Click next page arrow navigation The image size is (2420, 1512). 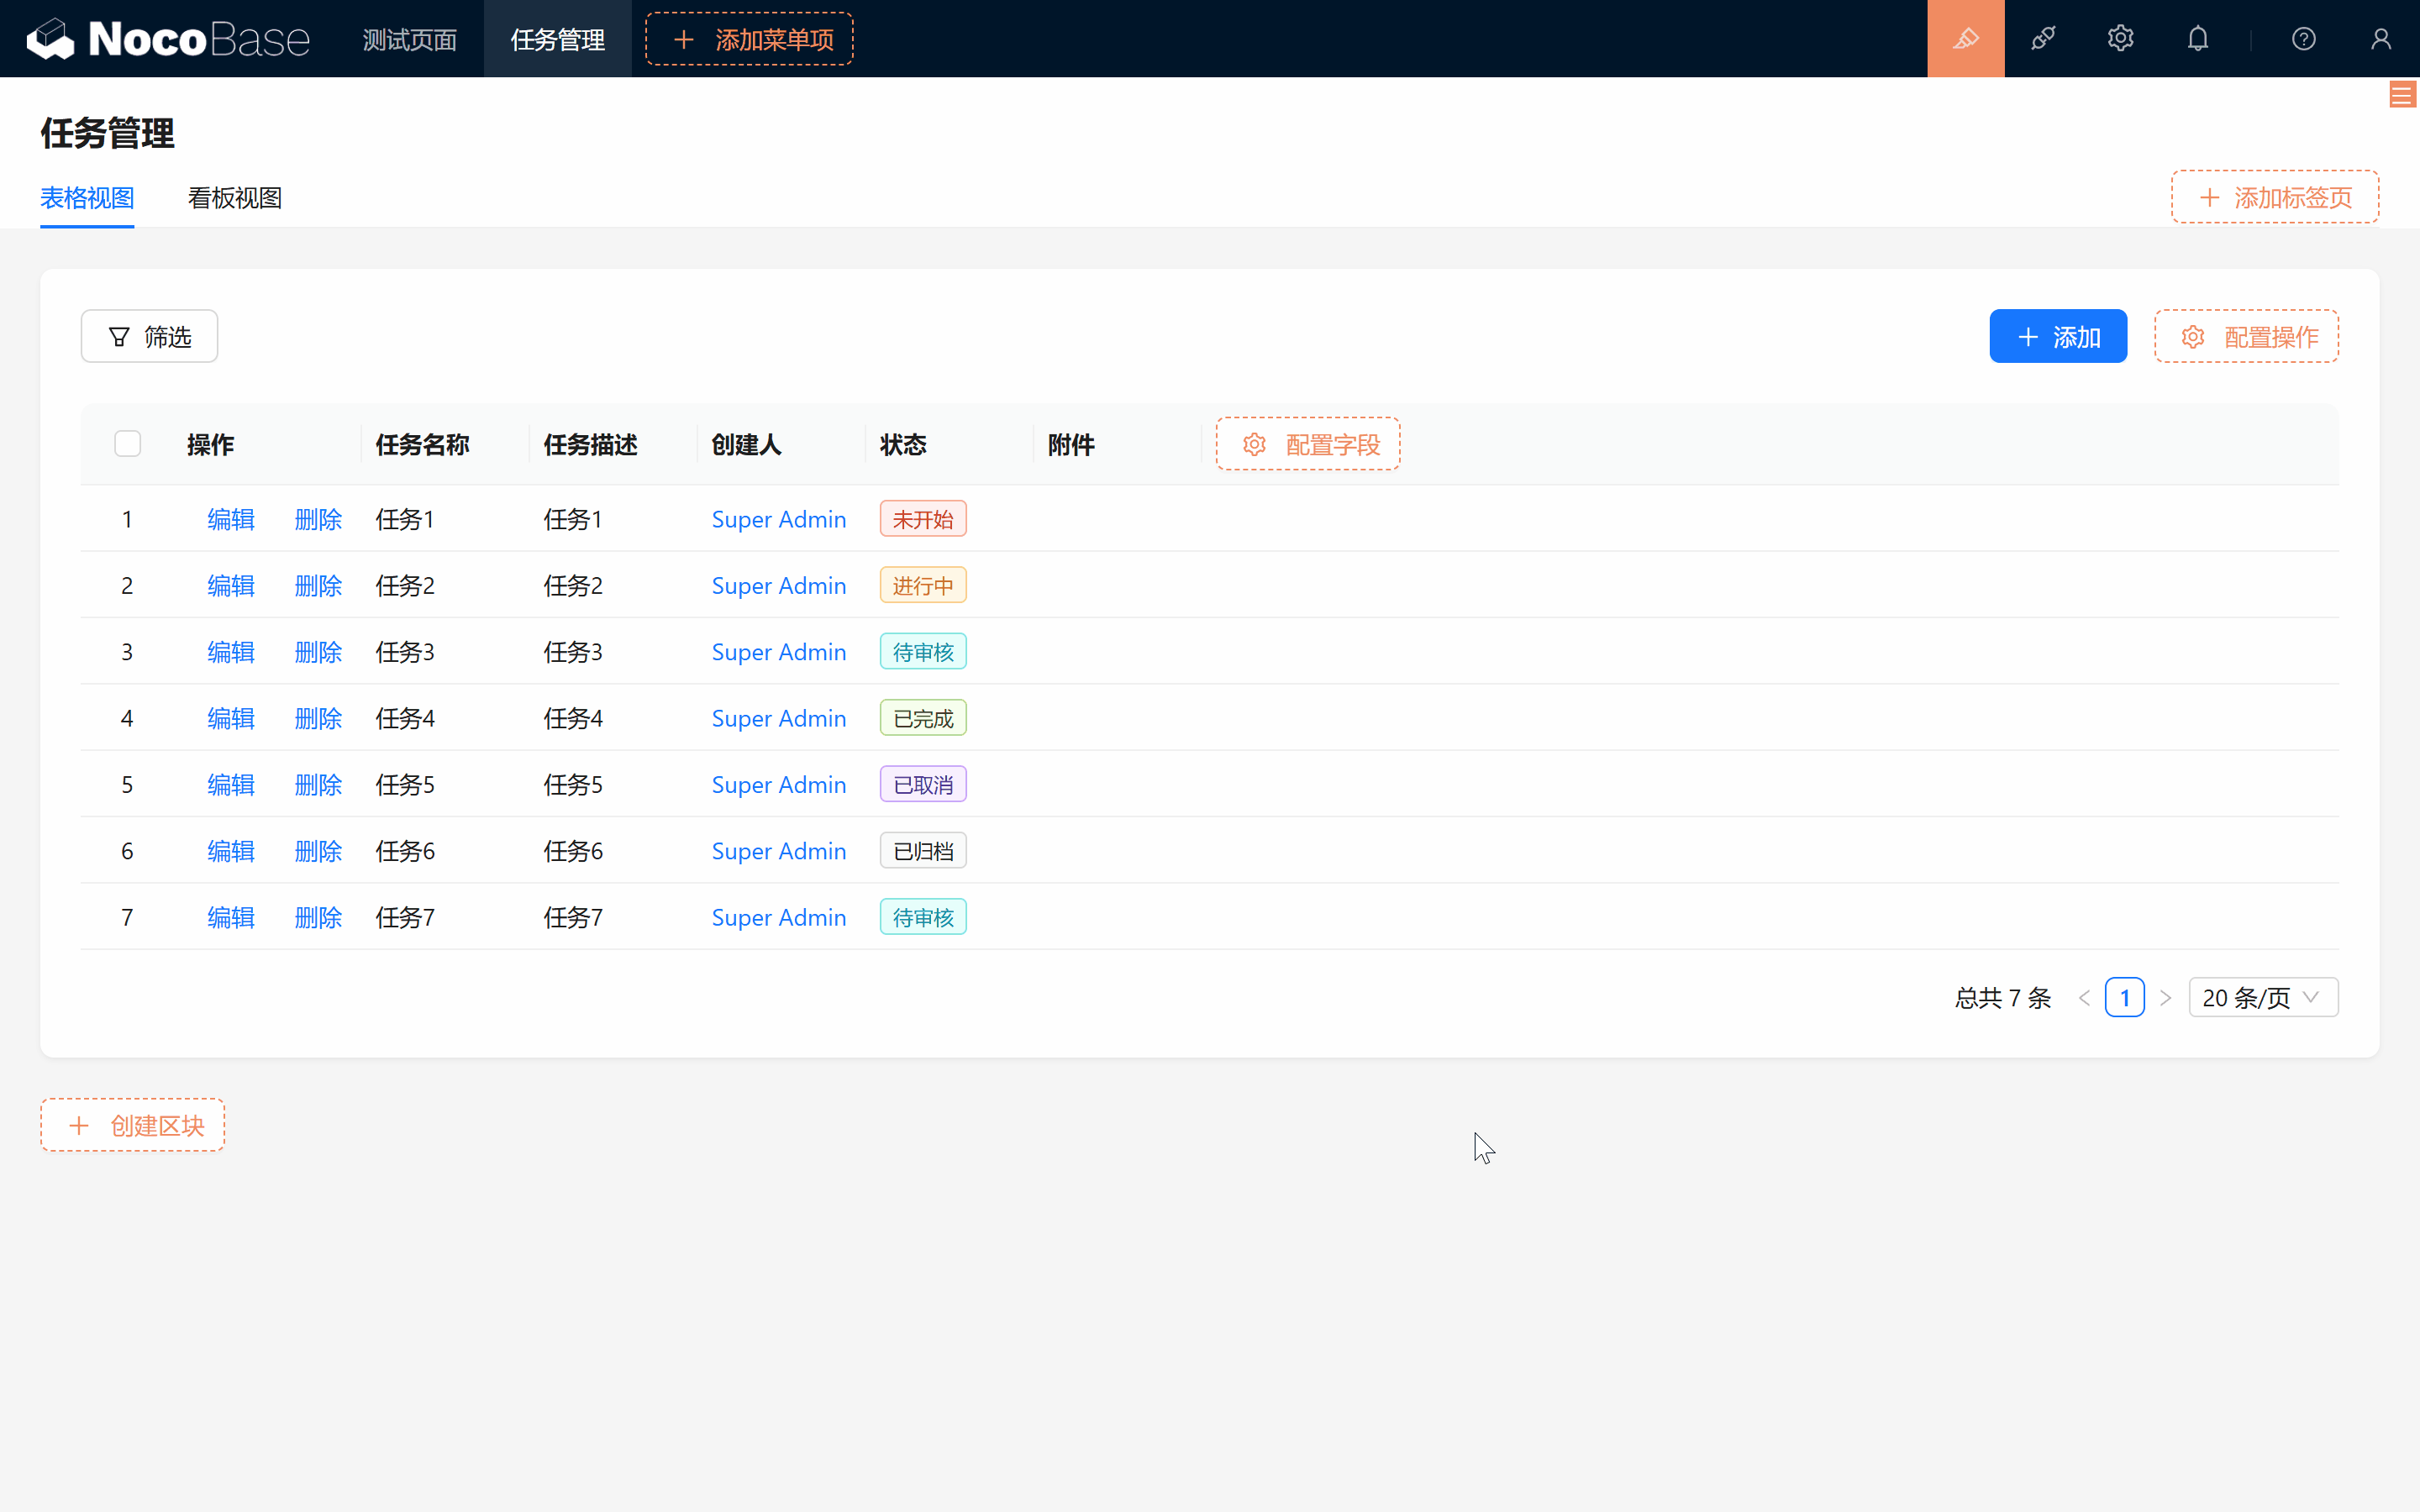pyautogui.click(x=2165, y=996)
